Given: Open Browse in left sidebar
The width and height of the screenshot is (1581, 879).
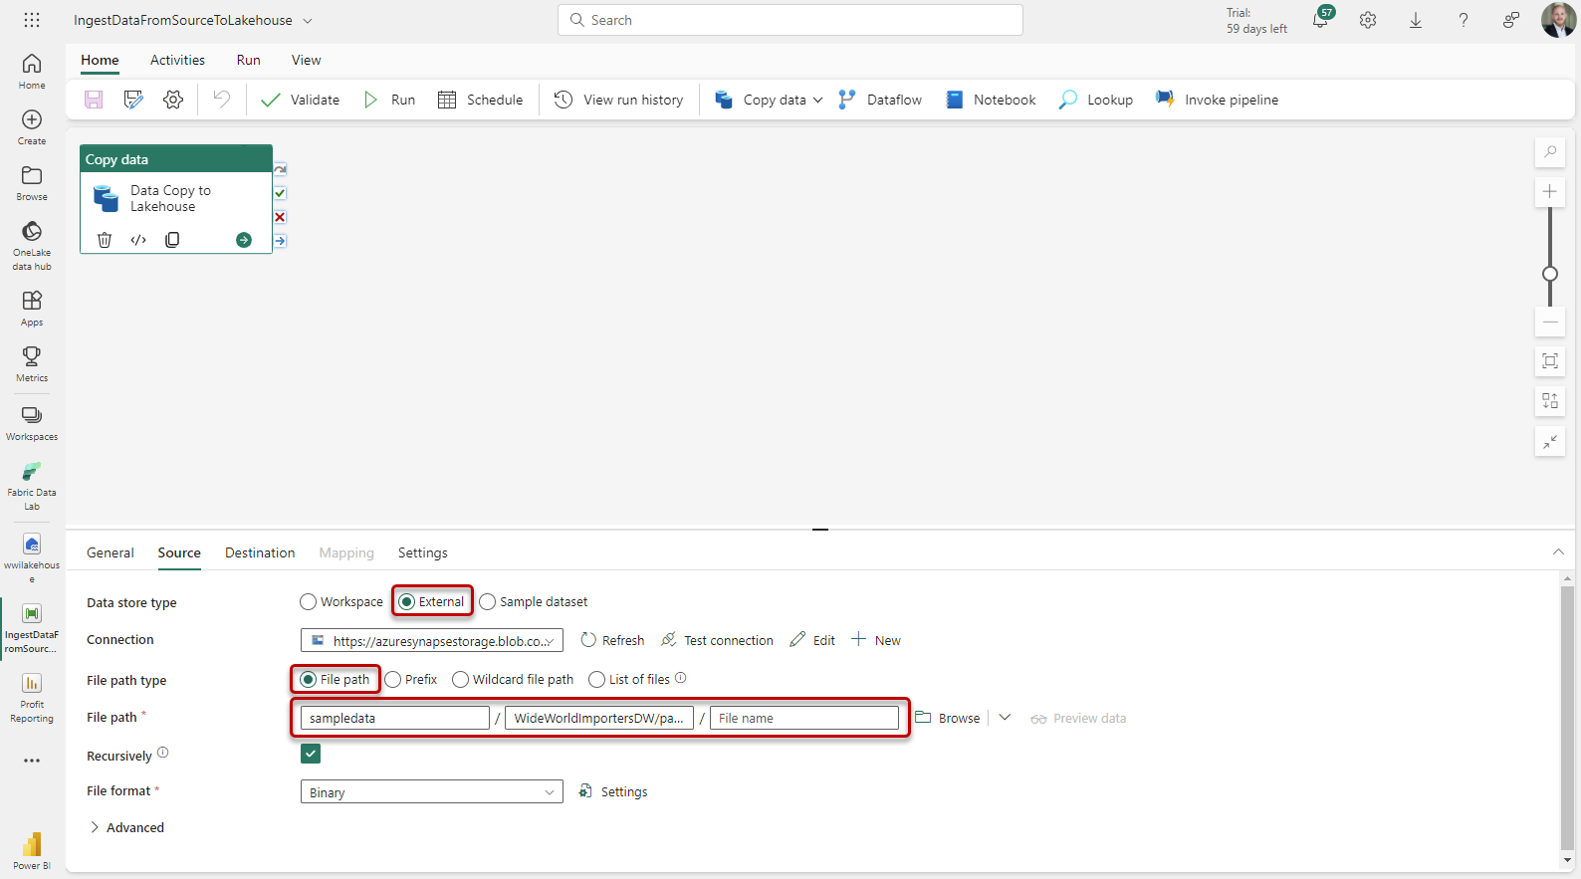Looking at the screenshot, I should tap(32, 183).
